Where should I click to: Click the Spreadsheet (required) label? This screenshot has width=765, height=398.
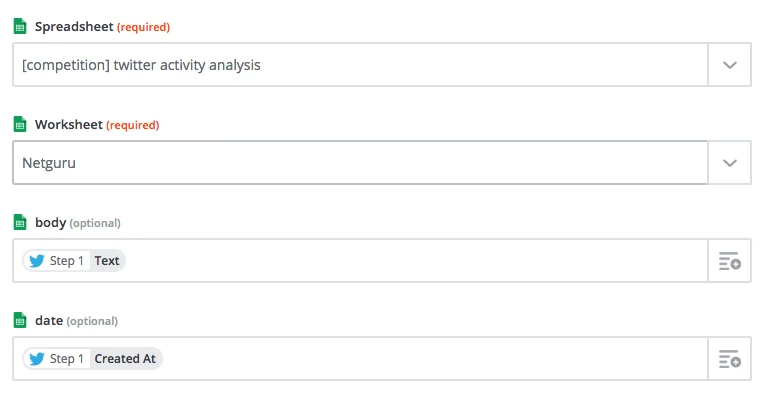[102, 27]
